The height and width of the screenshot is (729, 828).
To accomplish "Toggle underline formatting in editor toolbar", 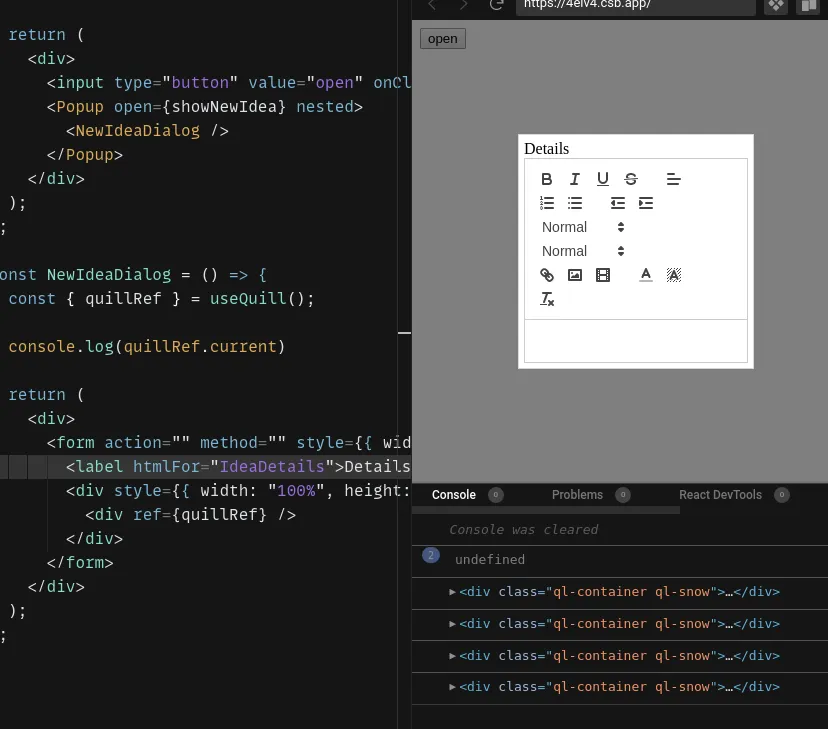I will point(603,179).
